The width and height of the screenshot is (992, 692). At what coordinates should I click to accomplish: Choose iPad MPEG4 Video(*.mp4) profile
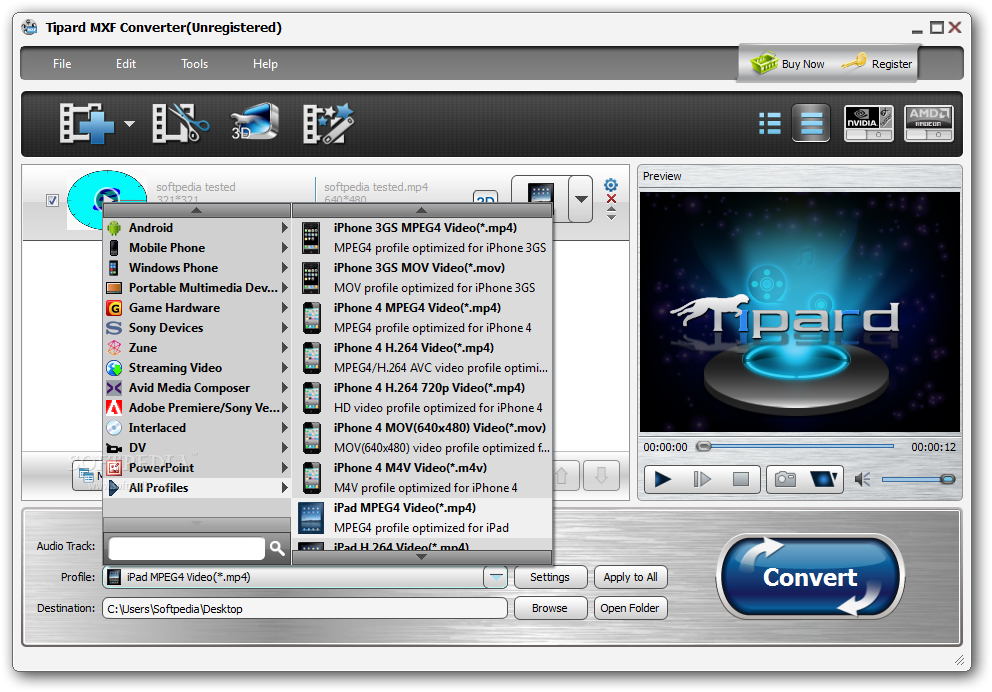[x=423, y=517]
